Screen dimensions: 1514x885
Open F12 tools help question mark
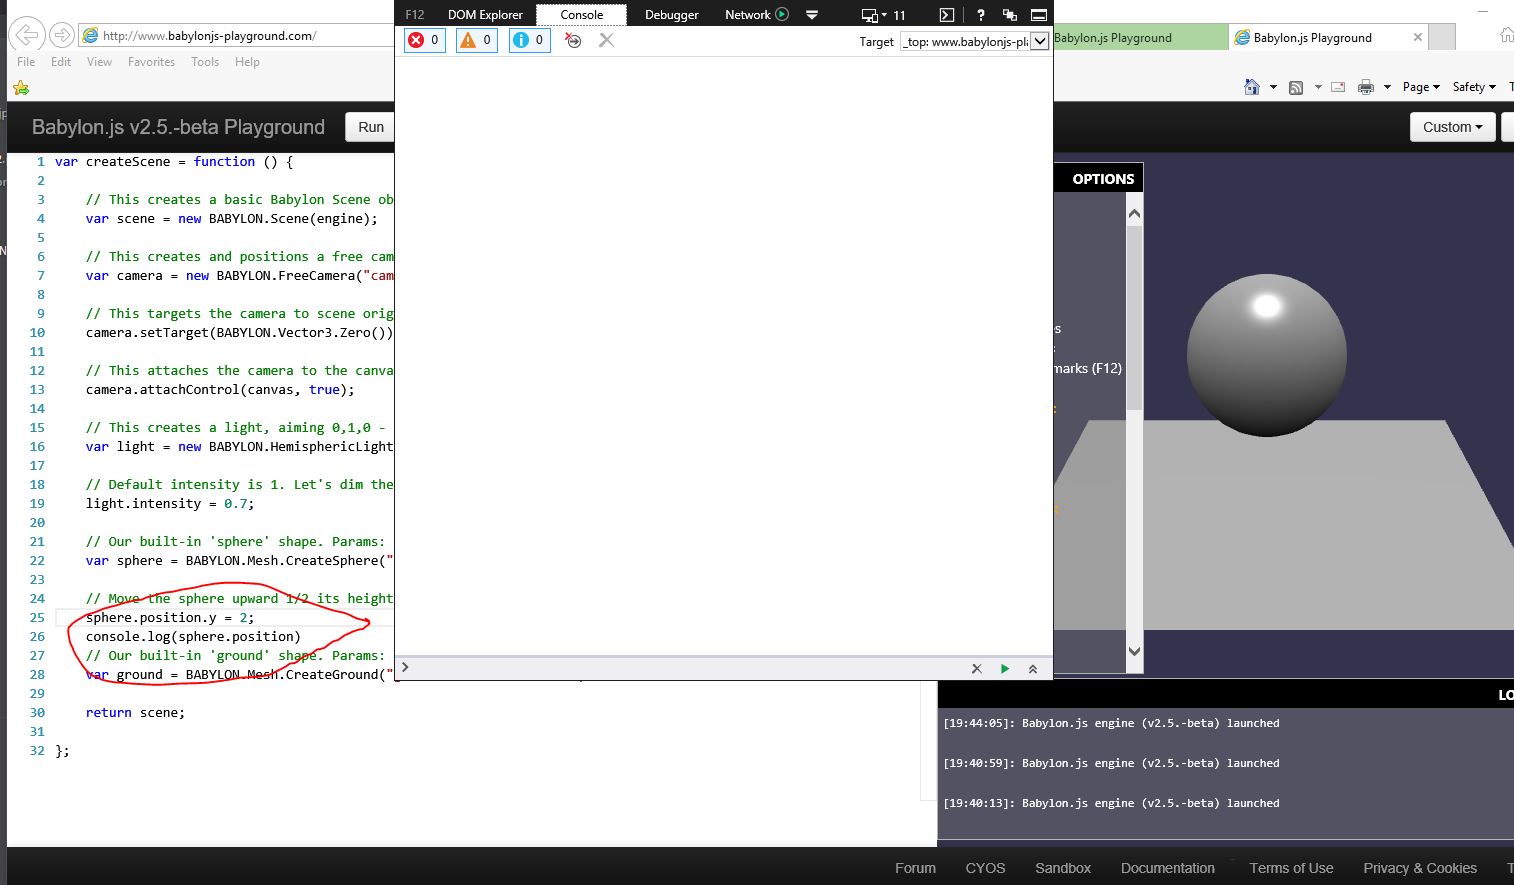click(x=980, y=14)
